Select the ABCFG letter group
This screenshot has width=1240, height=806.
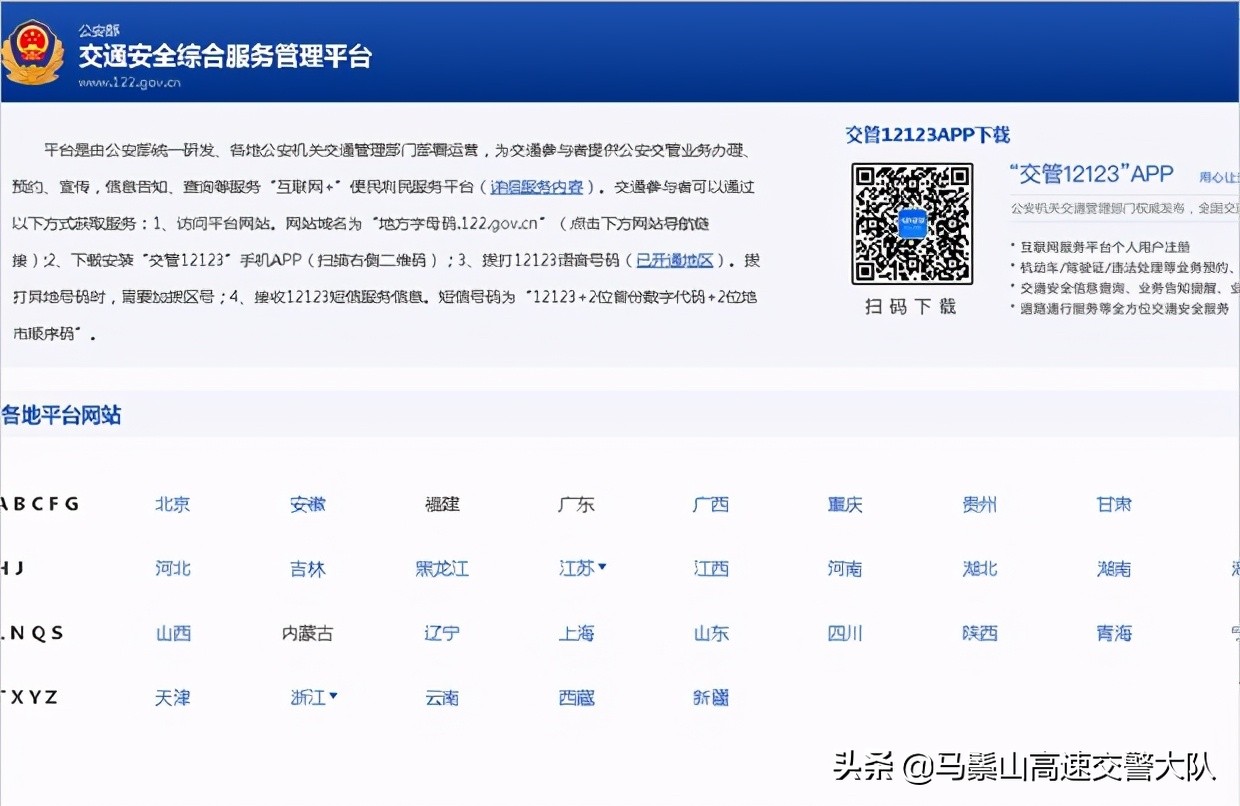point(40,504)
